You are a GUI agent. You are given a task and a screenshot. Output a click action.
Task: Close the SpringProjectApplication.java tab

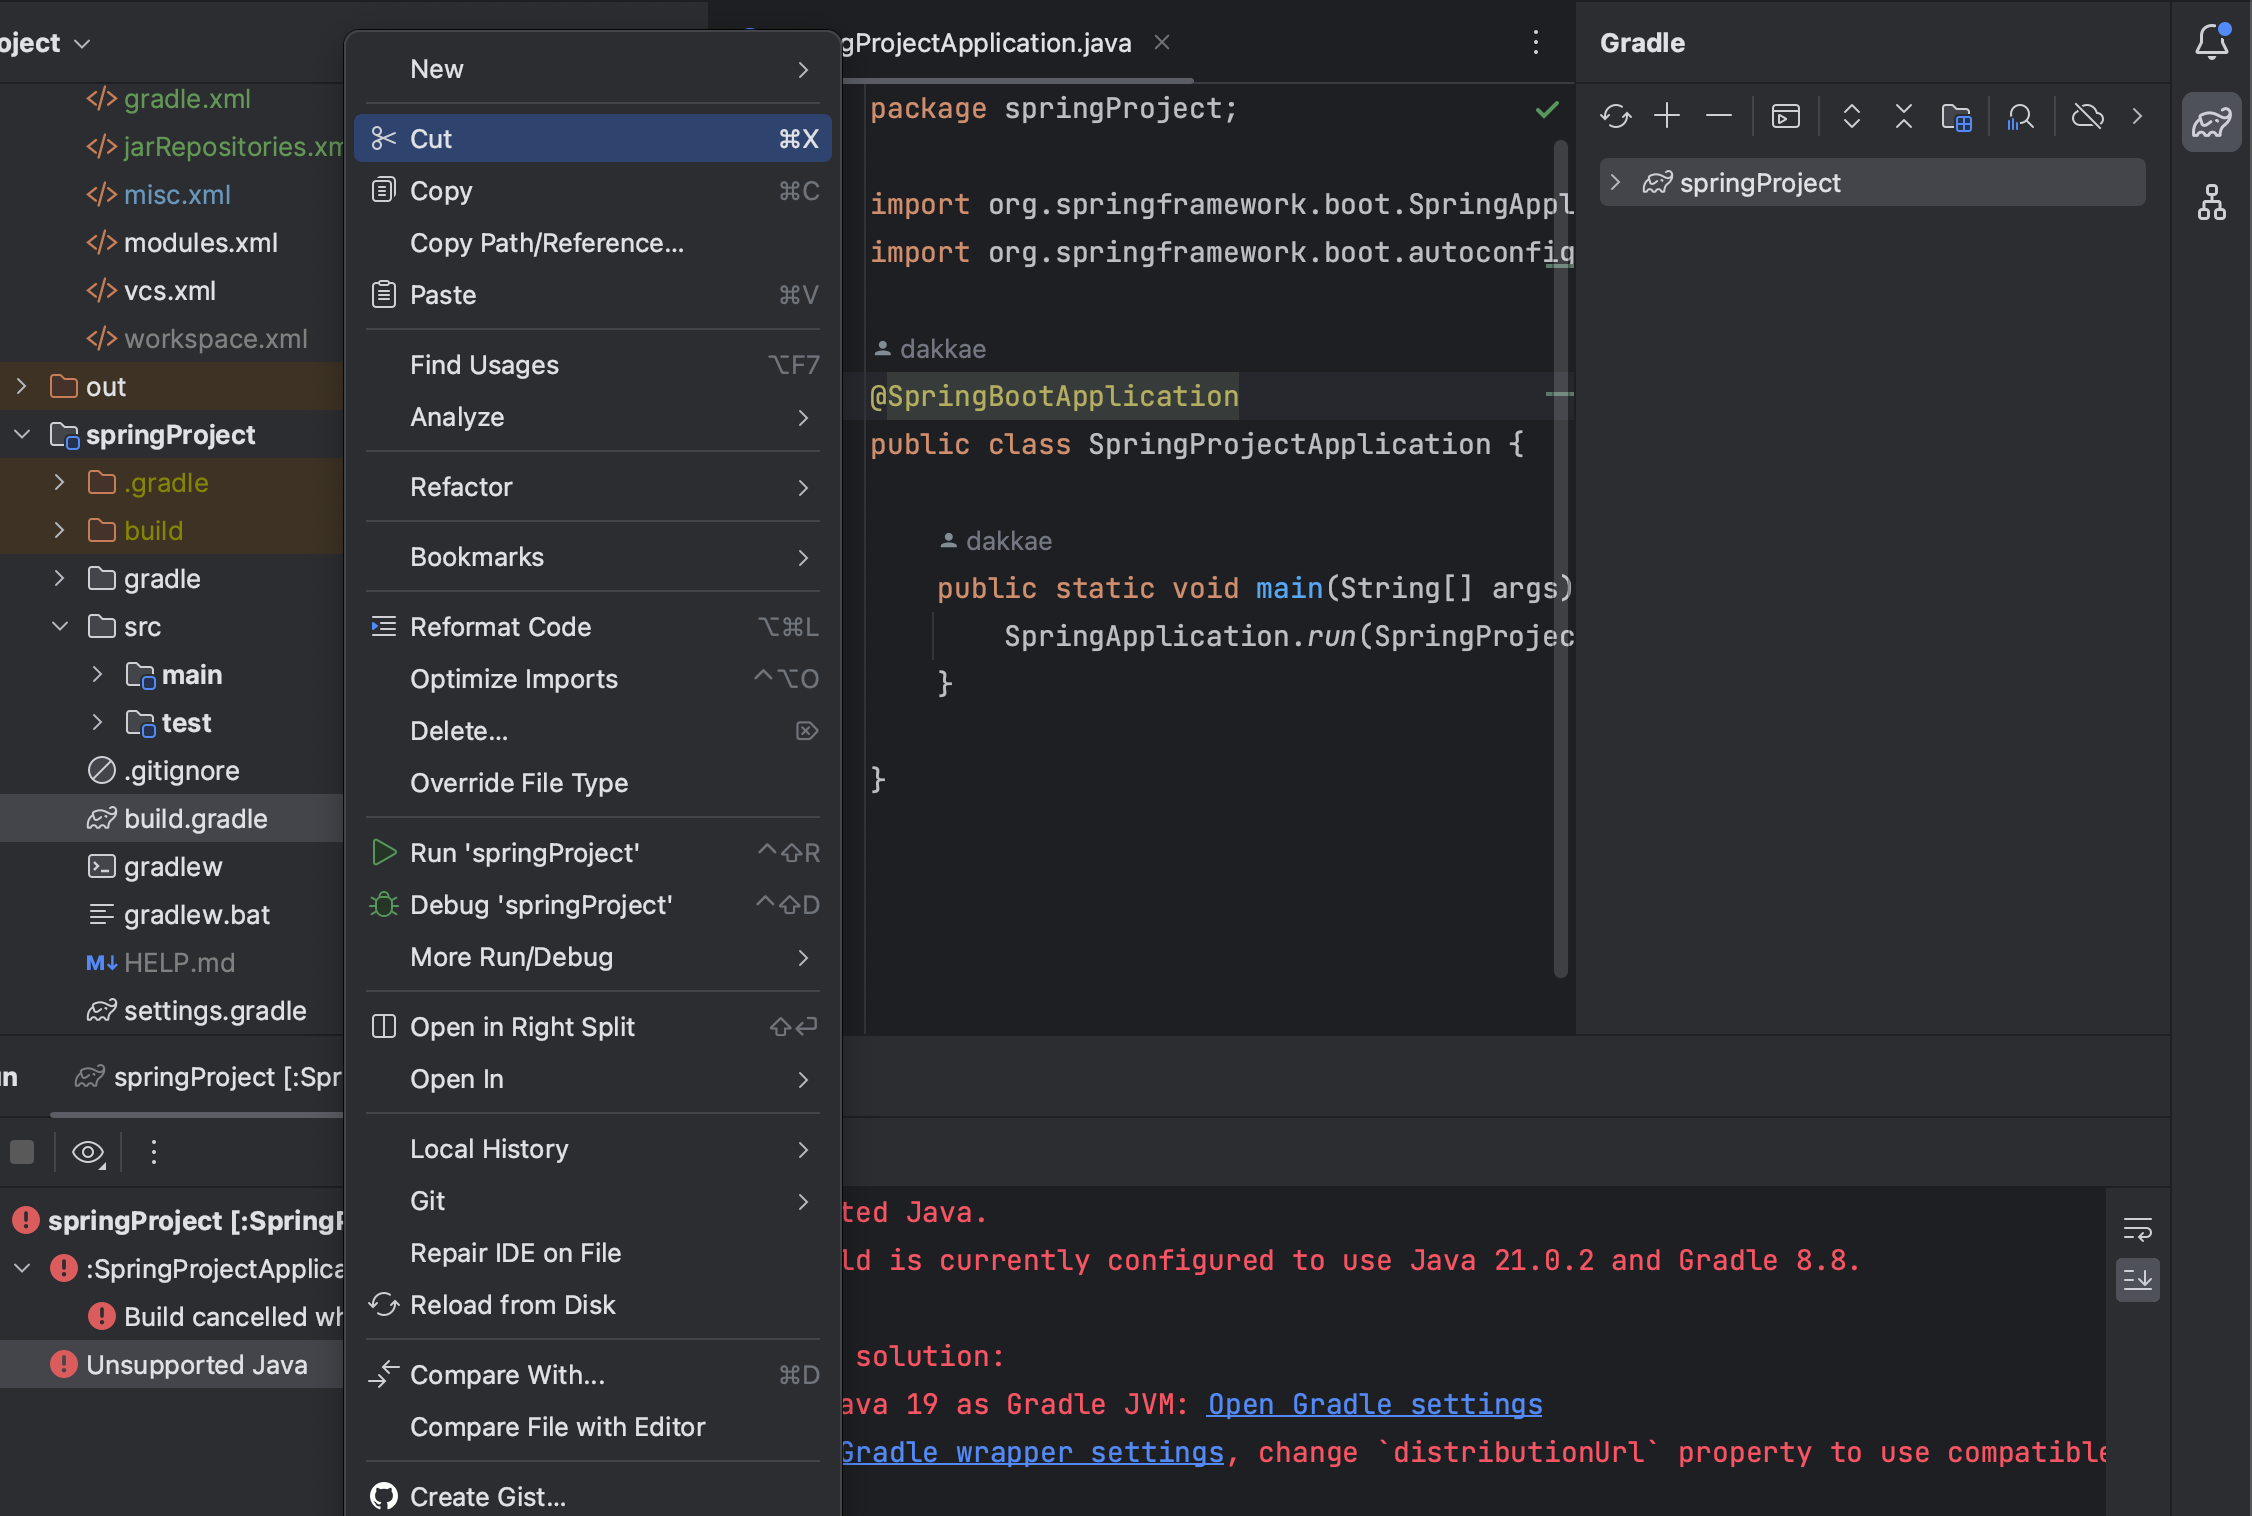1161,43
